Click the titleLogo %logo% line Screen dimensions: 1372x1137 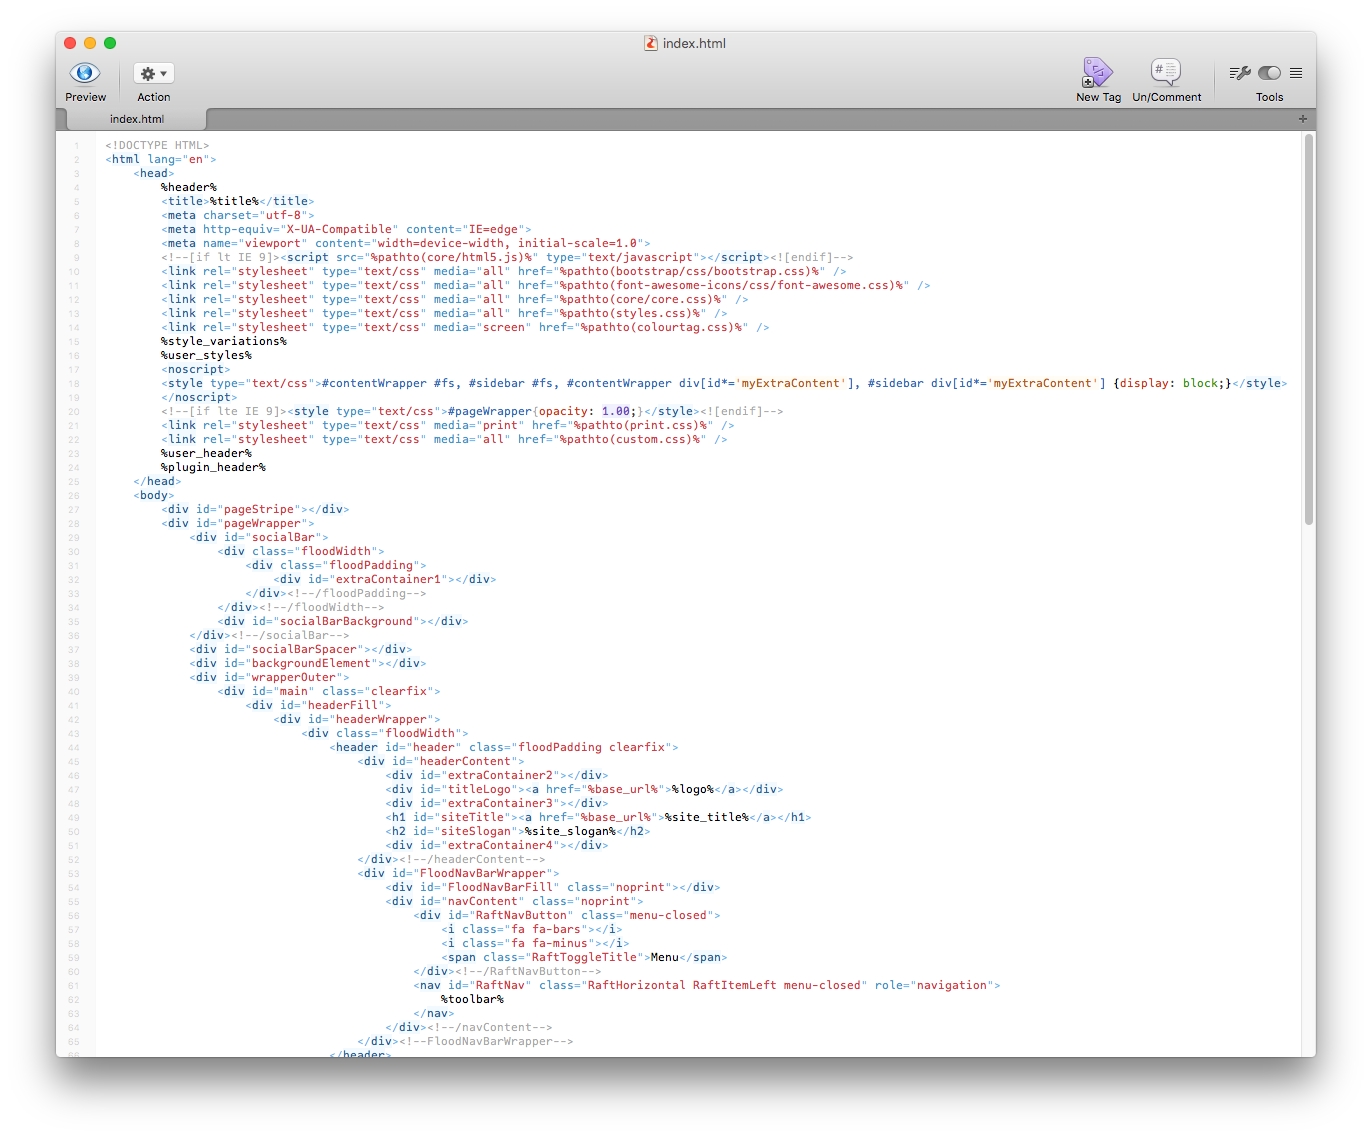(584, 789)
